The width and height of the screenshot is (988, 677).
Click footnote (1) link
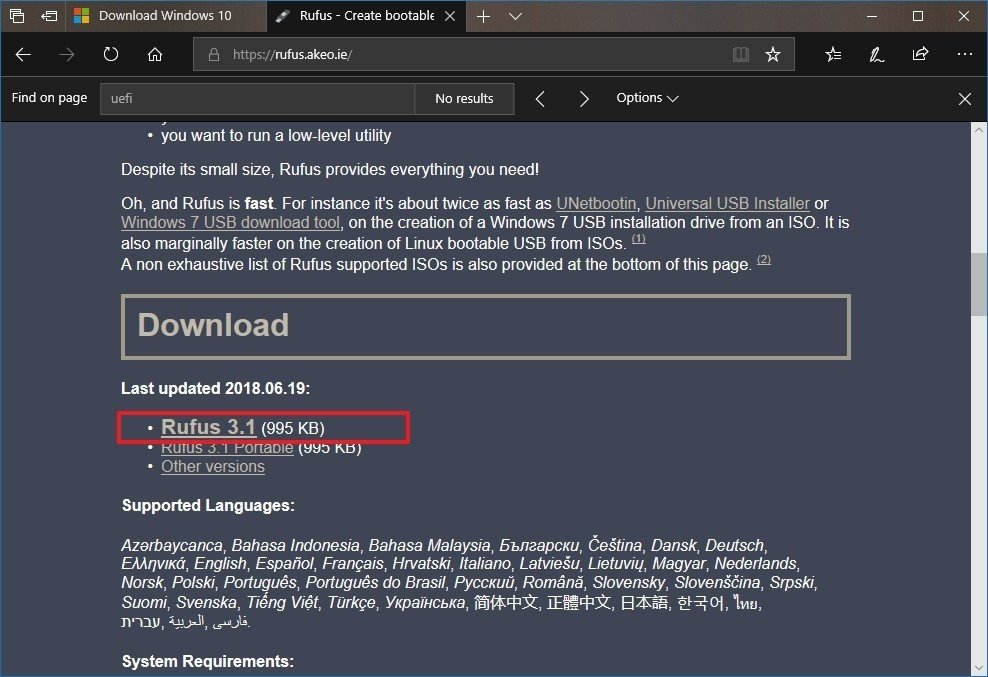(x=638, y=239)
